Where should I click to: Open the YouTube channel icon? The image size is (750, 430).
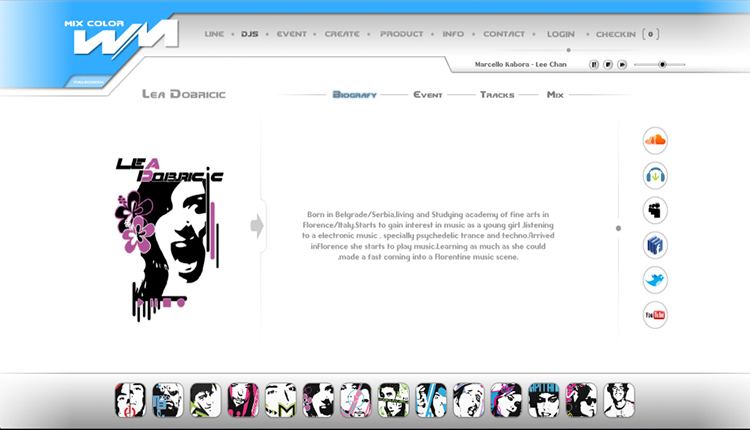655,315
